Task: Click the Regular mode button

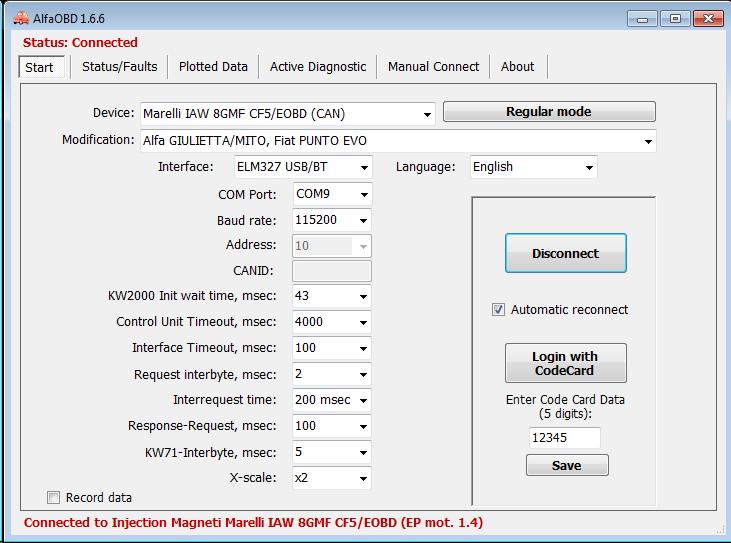Action: [x=549, y=112]
